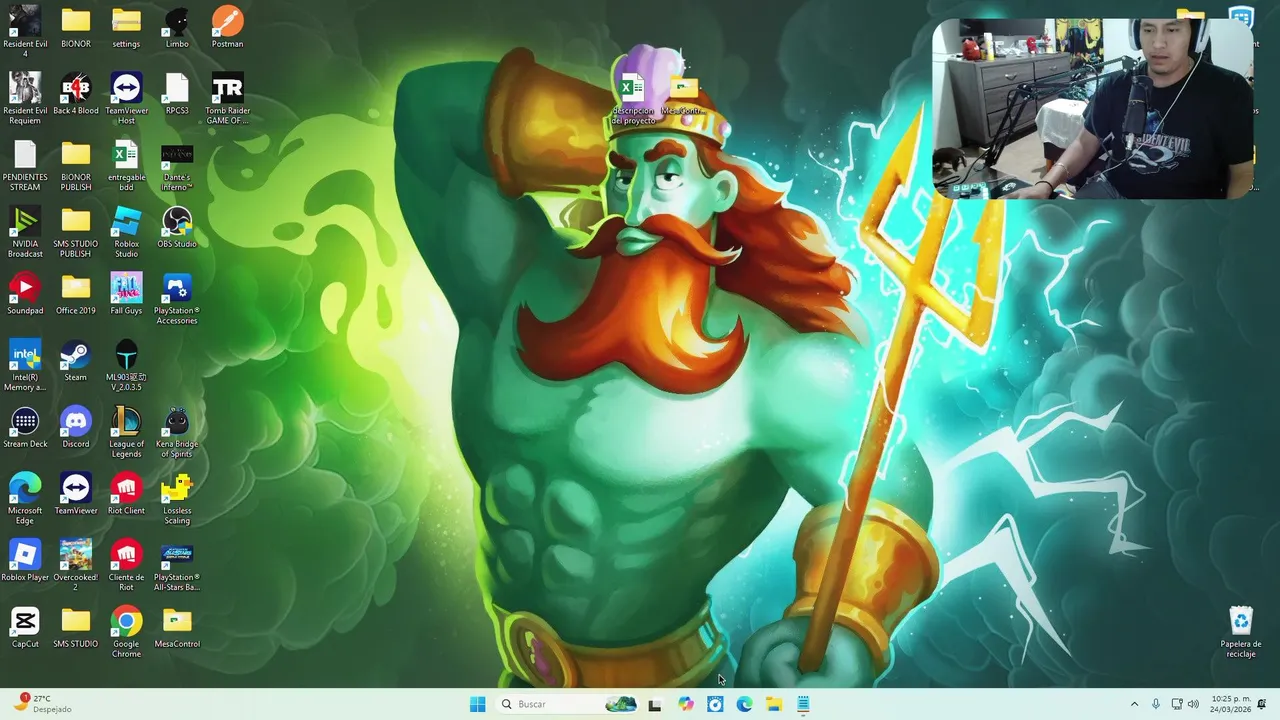Launch OBS Studio from the desktop
The image size is (1280, 720).
177,227
